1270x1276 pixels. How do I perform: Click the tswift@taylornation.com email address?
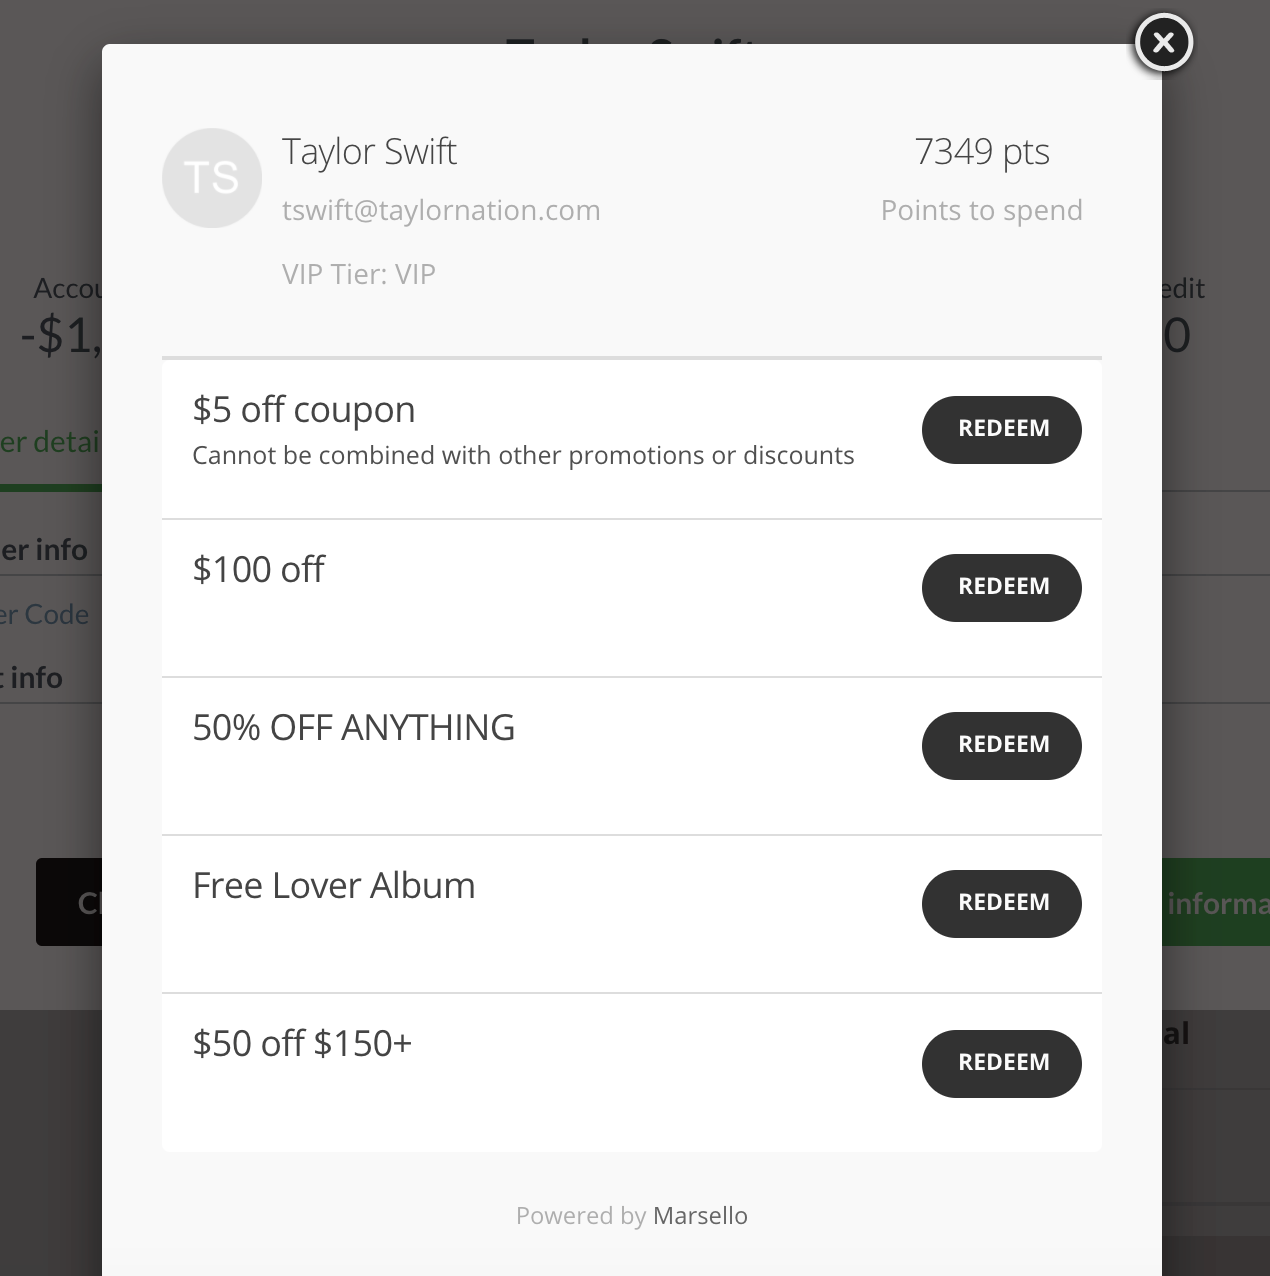pos(441,211)
